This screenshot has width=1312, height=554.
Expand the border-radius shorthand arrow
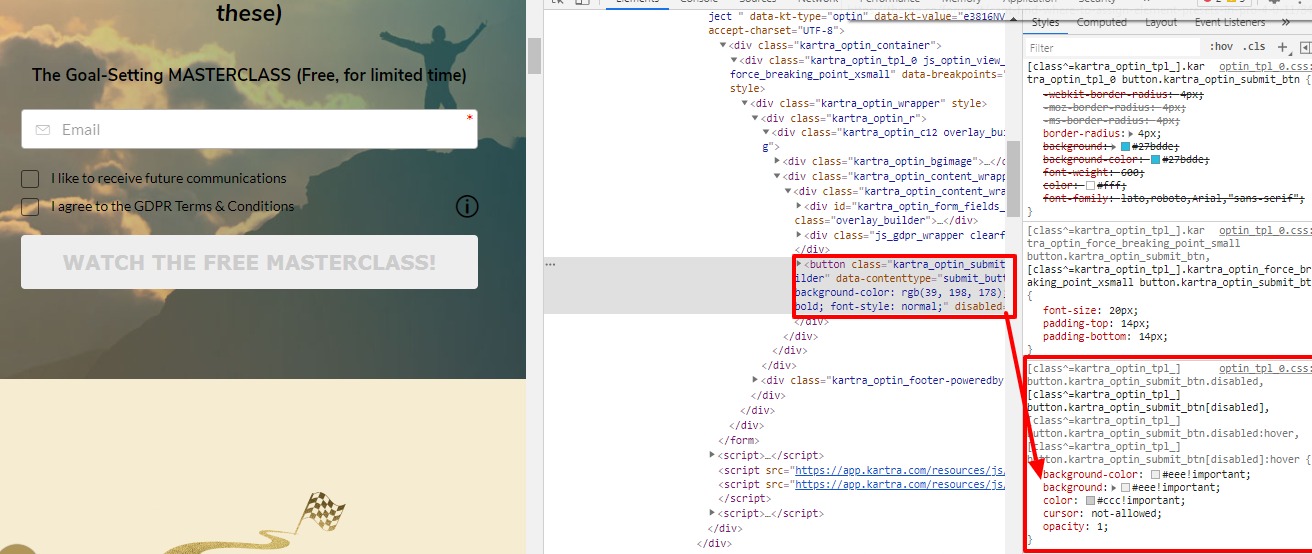coord(1131,133)
